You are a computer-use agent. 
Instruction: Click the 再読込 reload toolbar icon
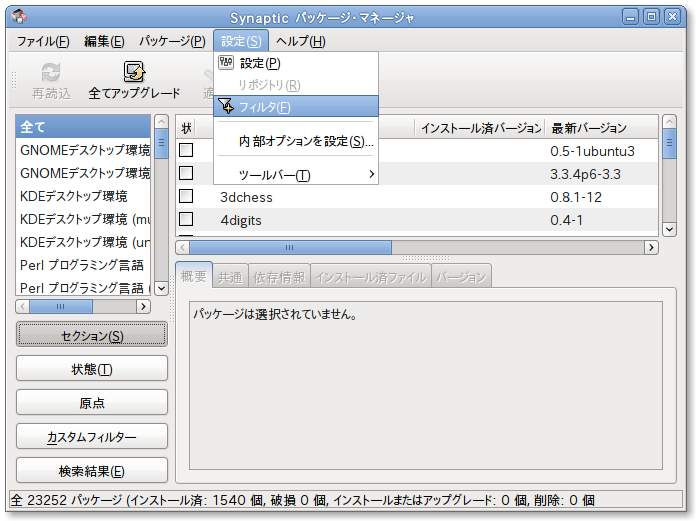point(51,72)
